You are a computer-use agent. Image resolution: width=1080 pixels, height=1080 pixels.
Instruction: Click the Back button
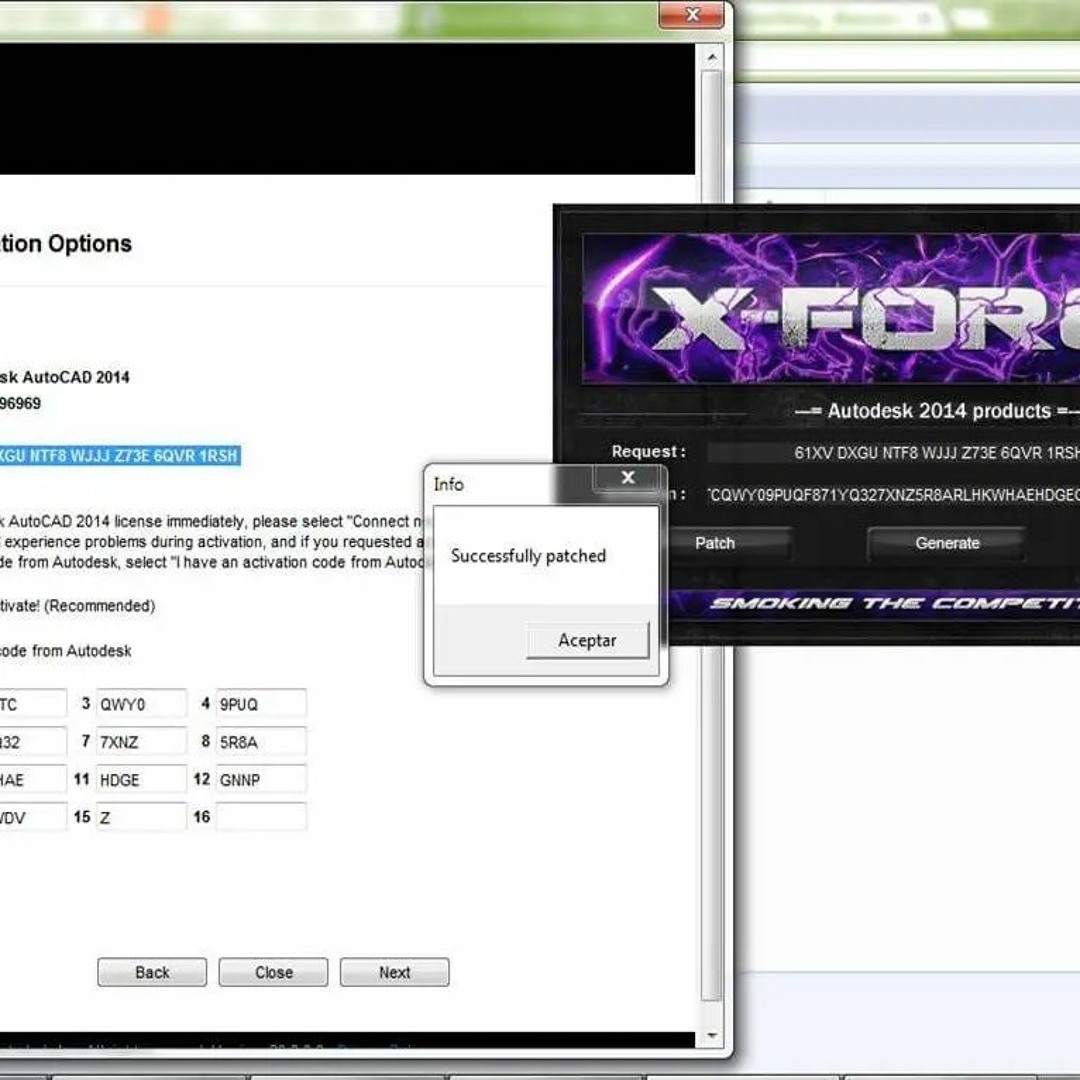click(x=152, y=972)
